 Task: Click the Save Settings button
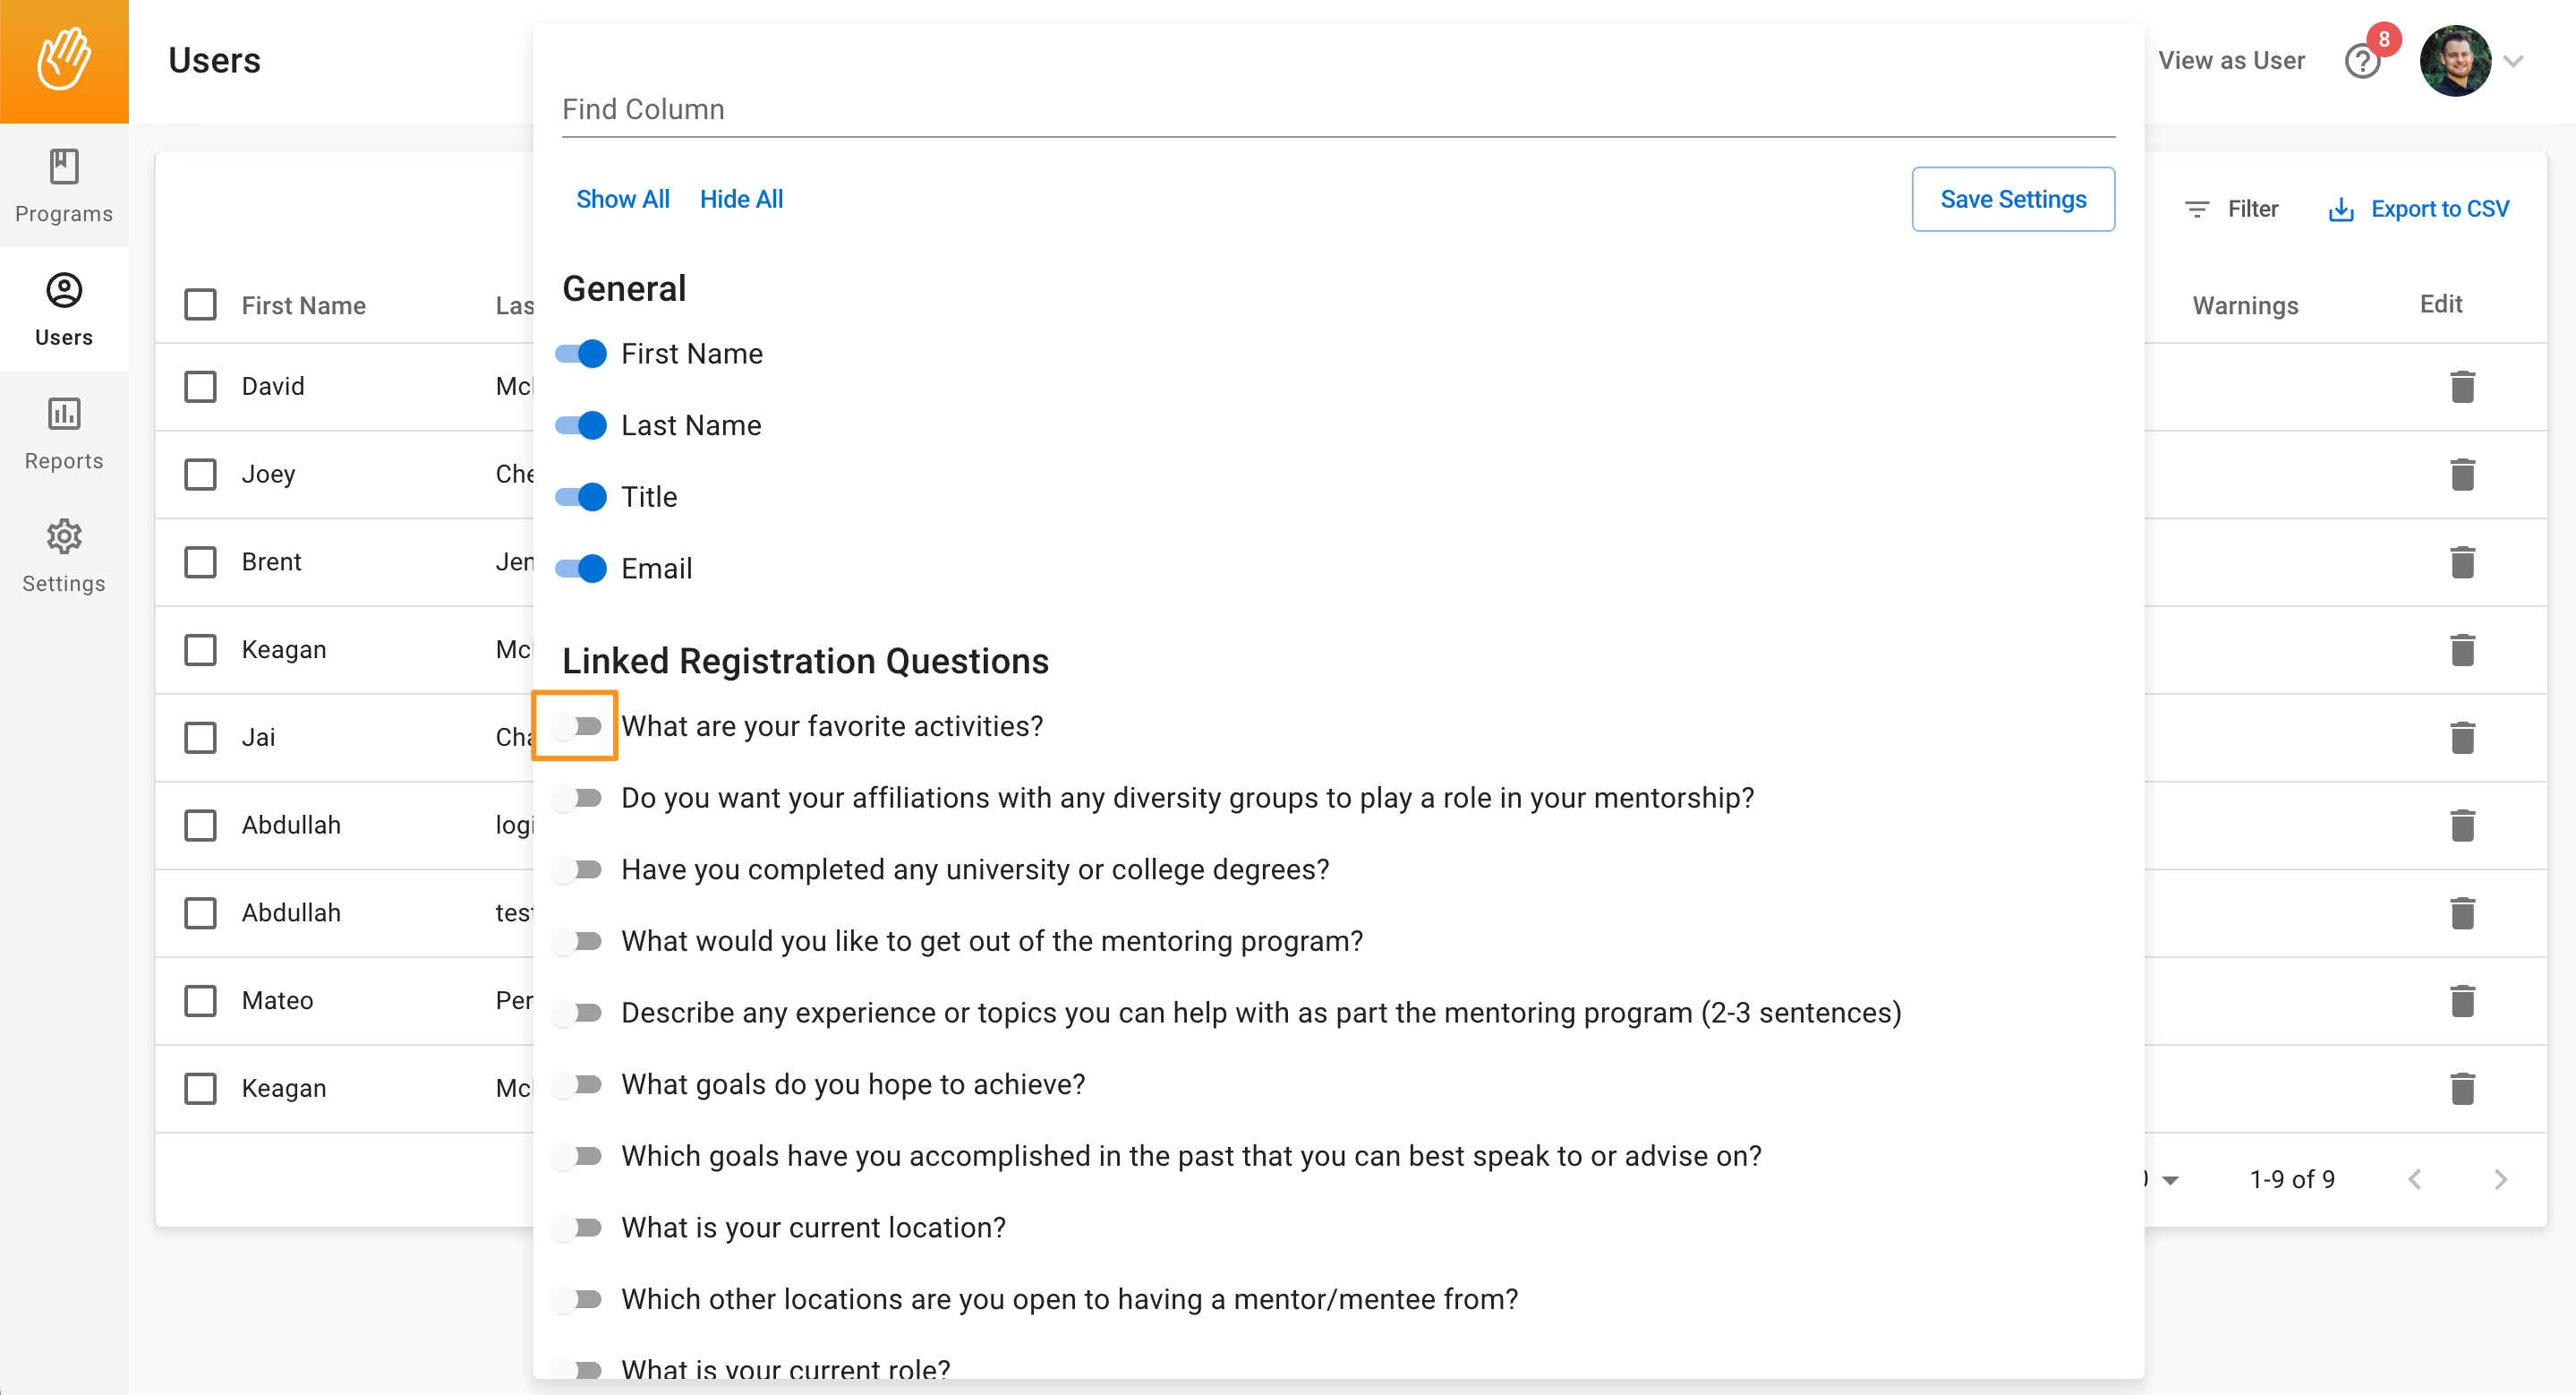pyautogui.click(x=2013, y=199)
